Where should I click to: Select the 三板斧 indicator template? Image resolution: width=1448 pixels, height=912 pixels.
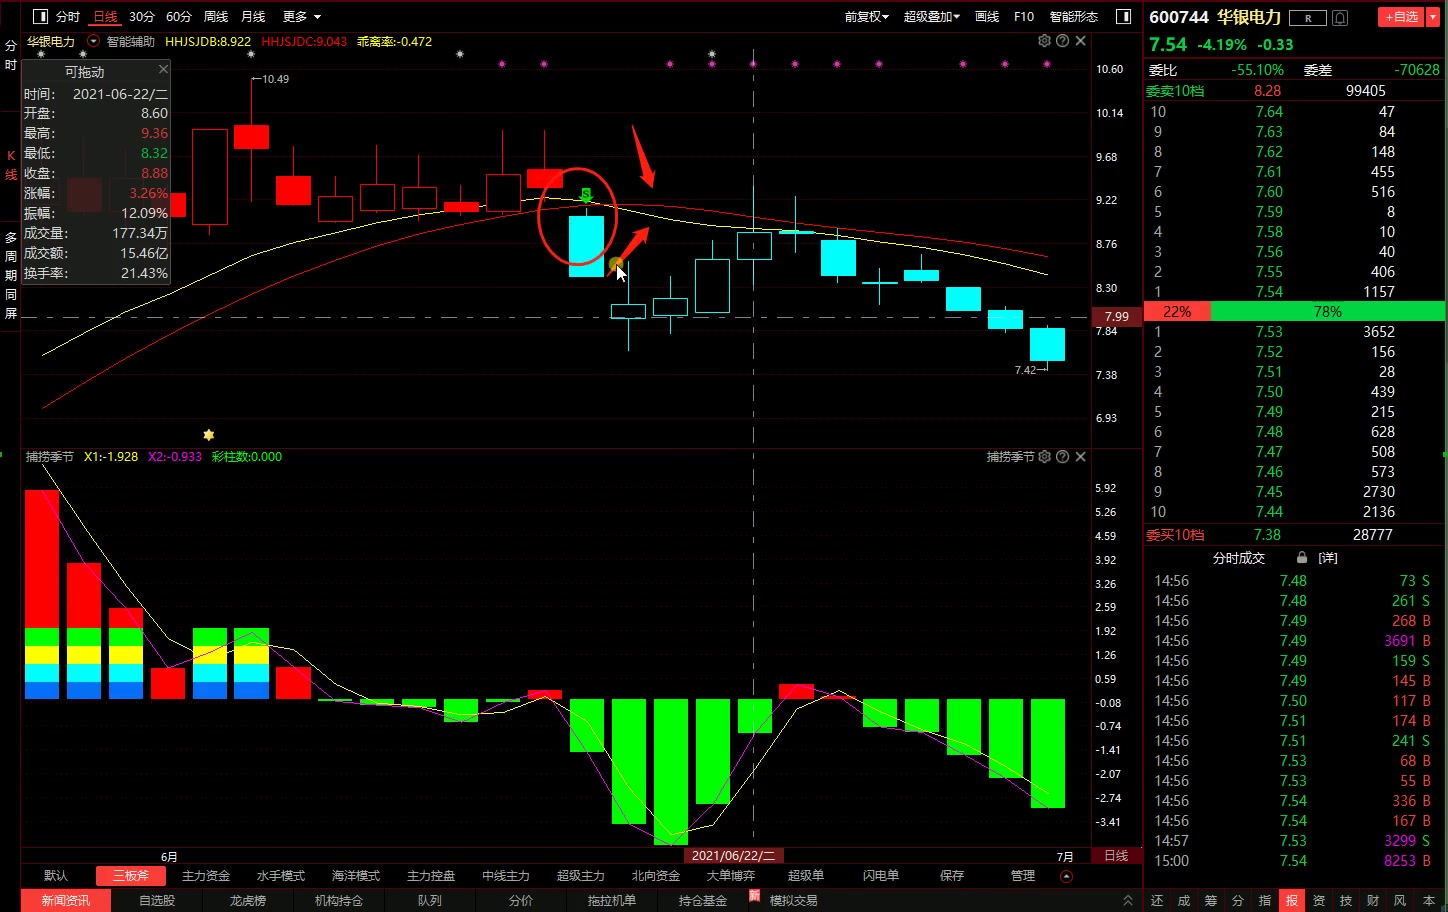(x=131, y=876)
